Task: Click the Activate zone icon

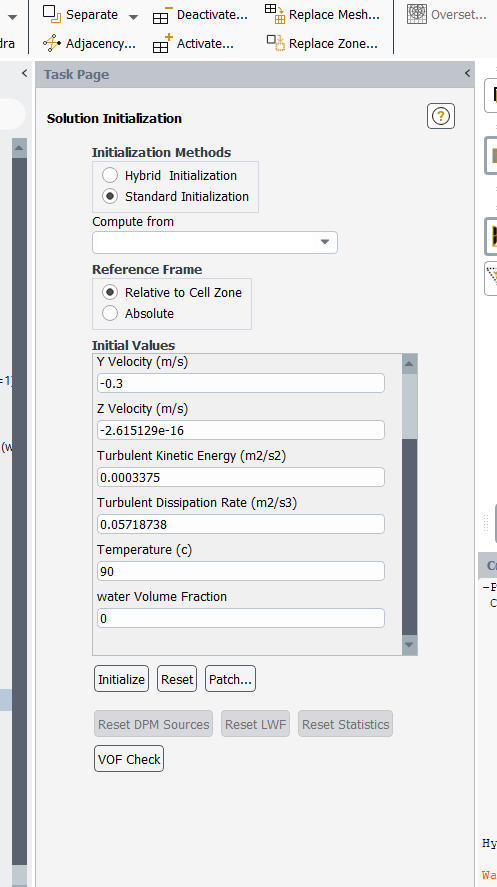Action: click(x=162, y=44)
